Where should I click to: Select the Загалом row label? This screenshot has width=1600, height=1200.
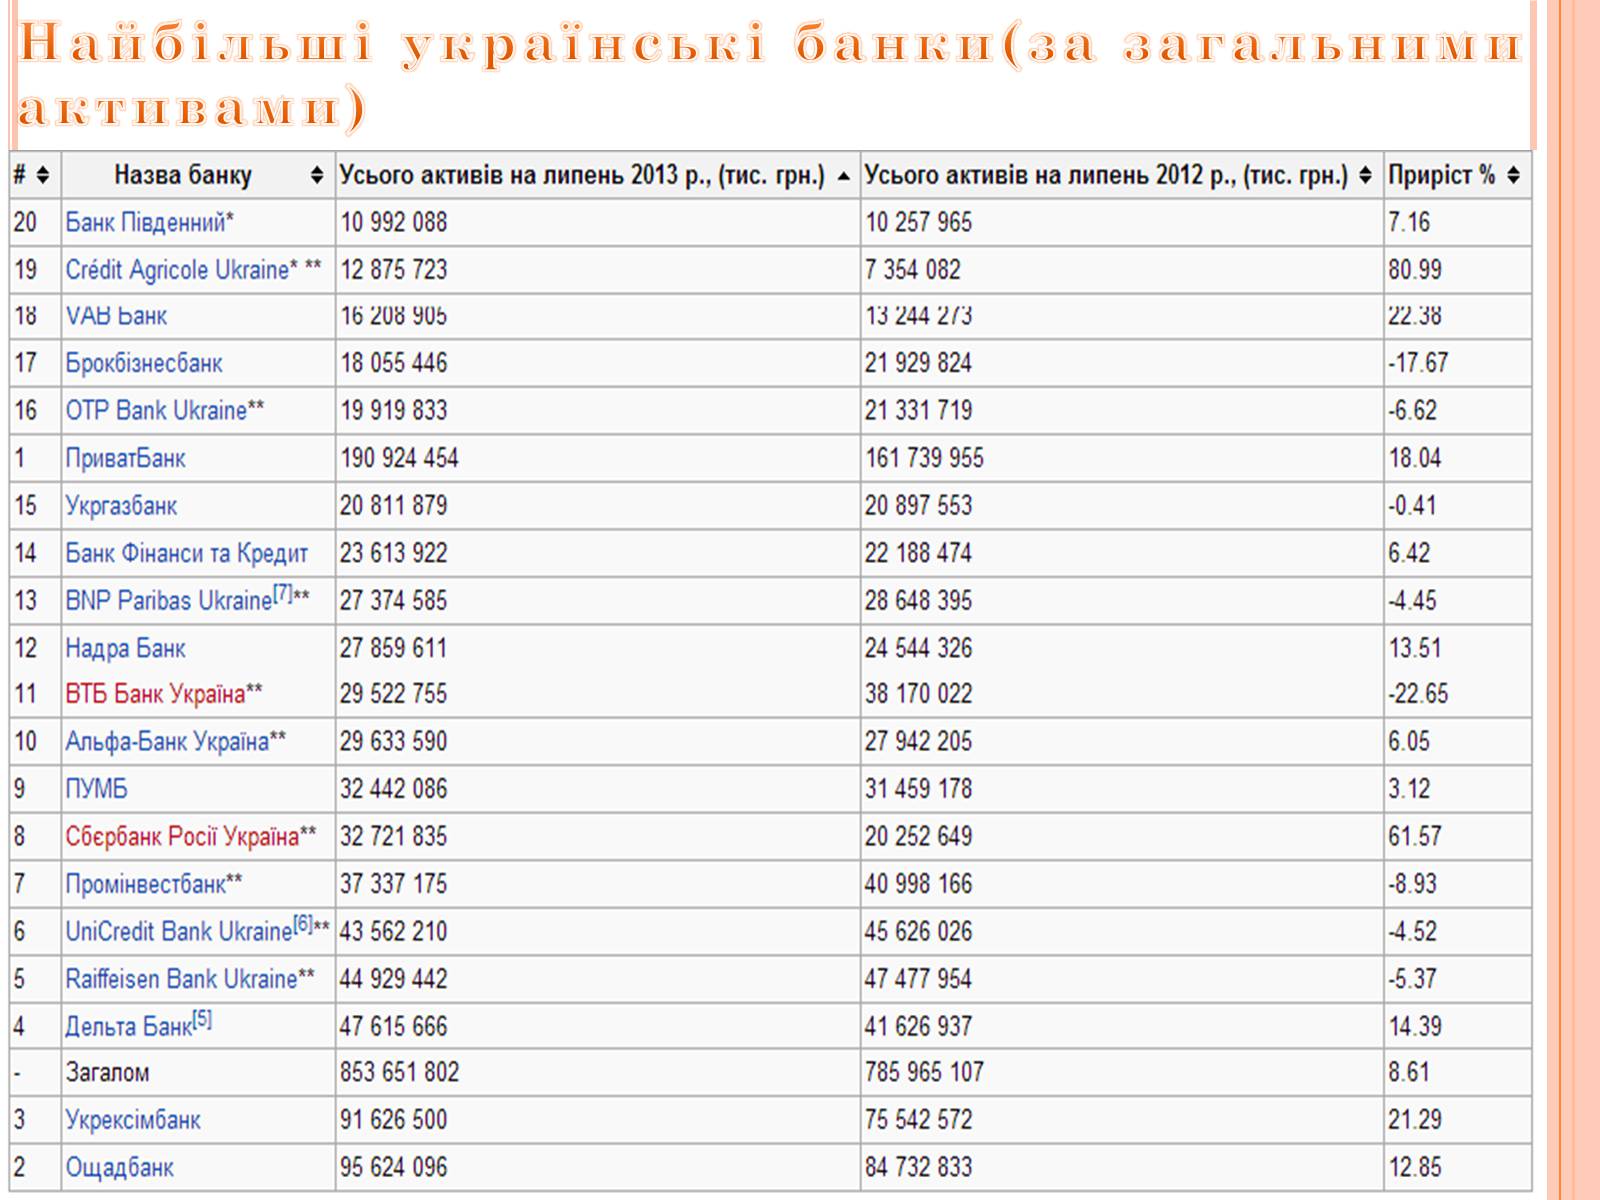pos(107,1073)
